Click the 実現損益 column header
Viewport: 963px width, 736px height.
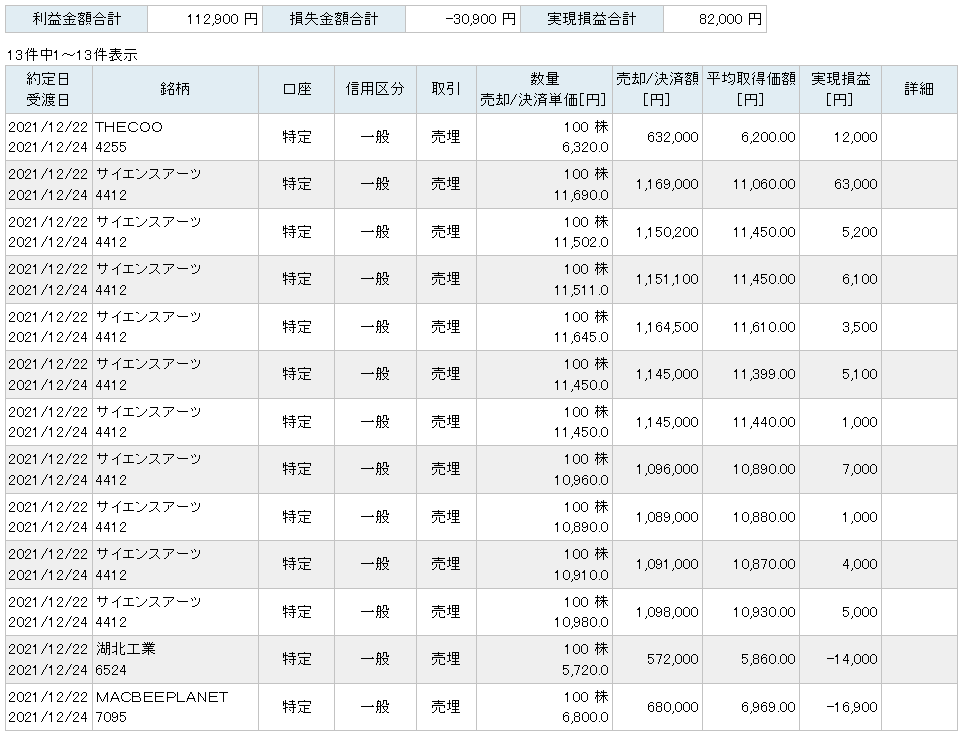point(840,89)
